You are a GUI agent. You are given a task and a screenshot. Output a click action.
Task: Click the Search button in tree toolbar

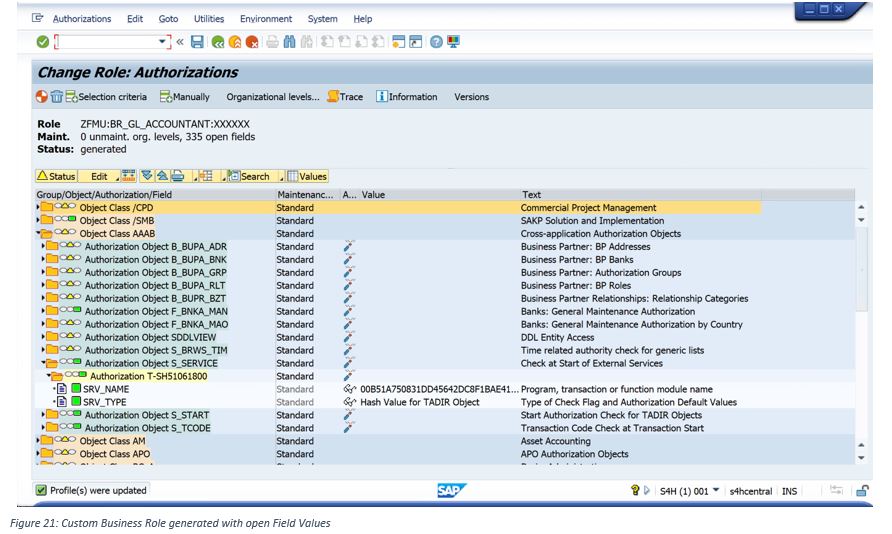[x=249, y=176]
